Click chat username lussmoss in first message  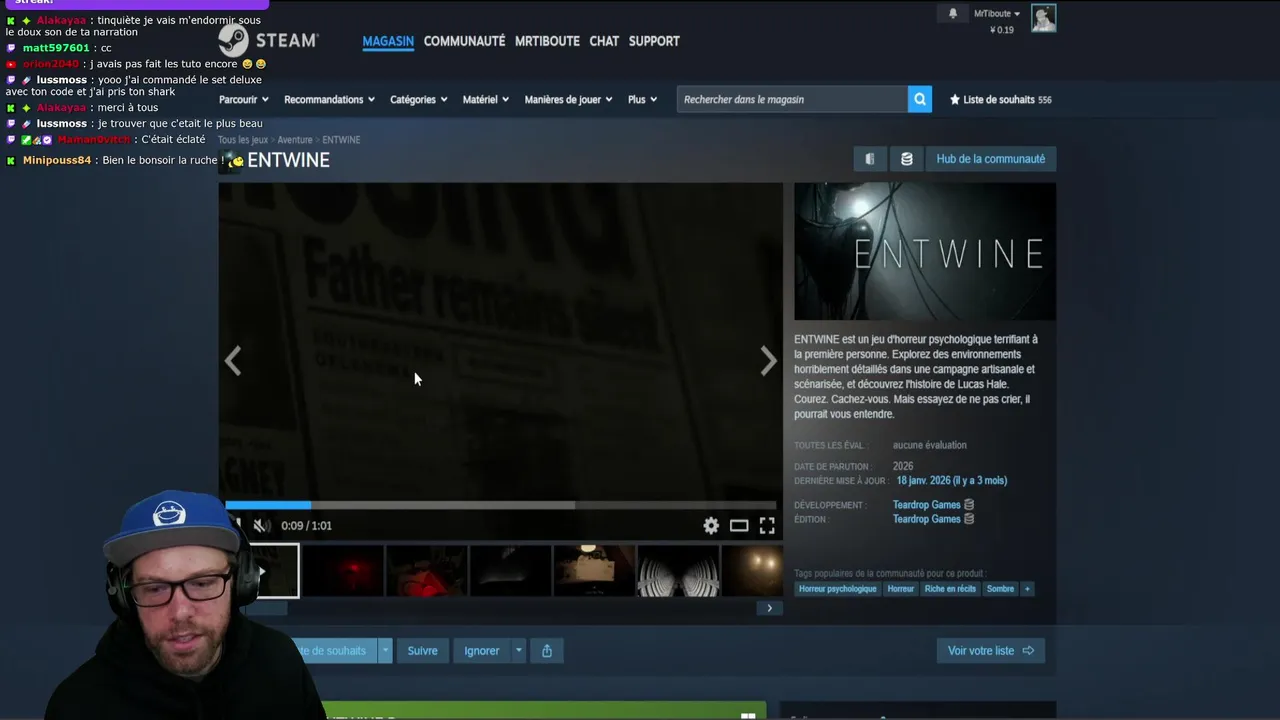coord(62,80)
